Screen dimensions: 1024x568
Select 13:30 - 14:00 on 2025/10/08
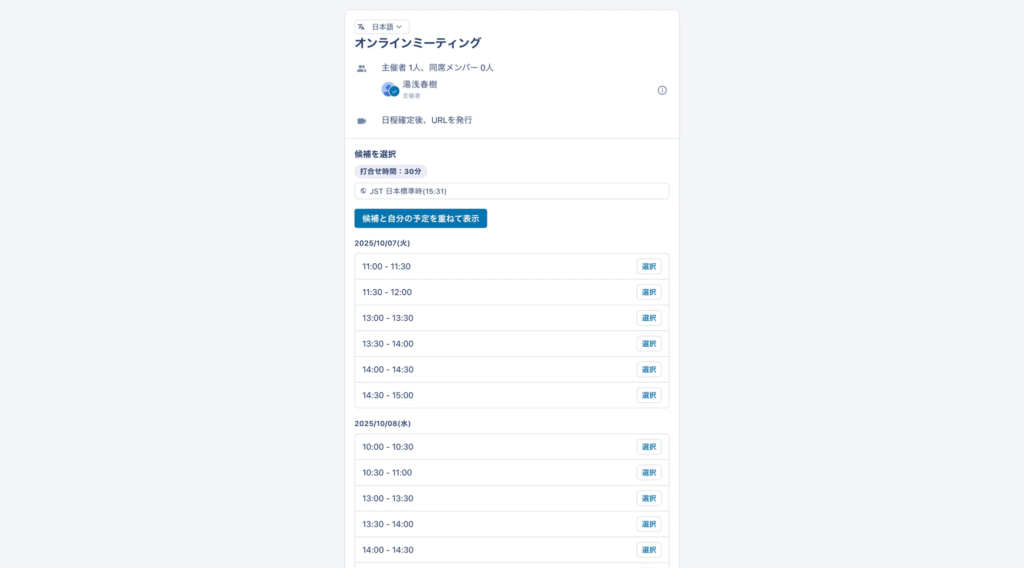pos(648,524)
